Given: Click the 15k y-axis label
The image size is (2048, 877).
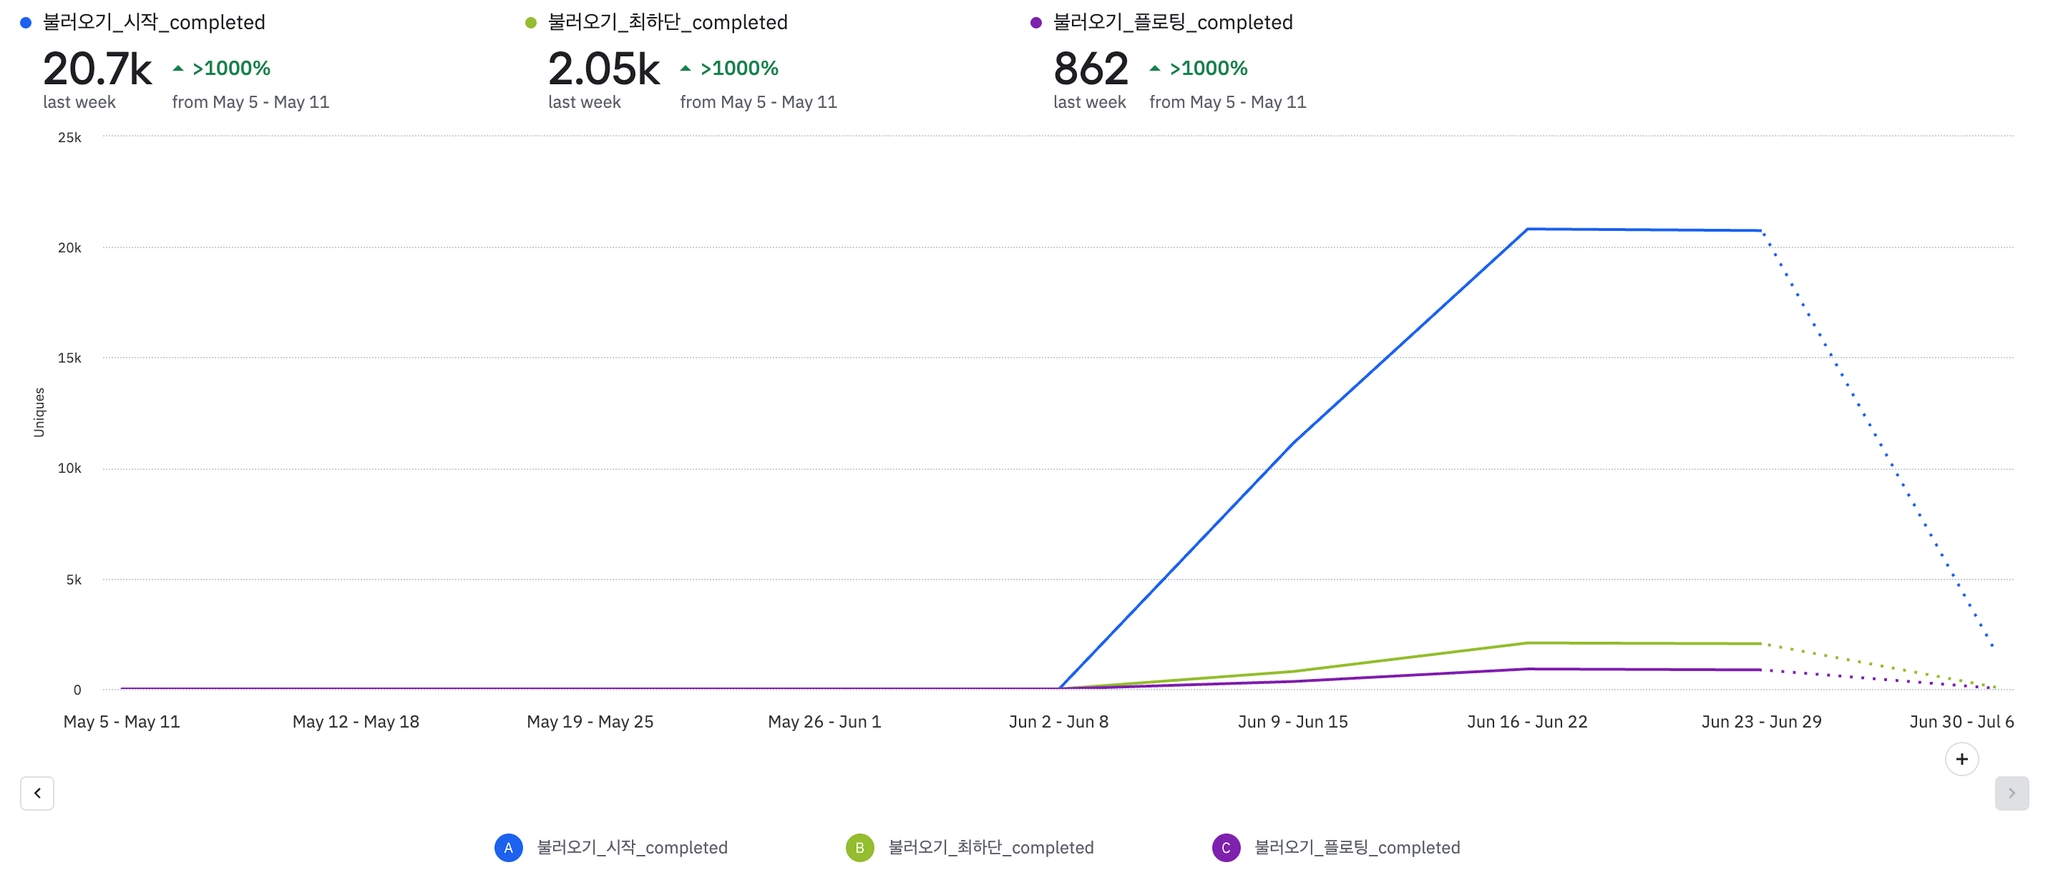Looking at the screenshot, I should click(x=70, y=358).
